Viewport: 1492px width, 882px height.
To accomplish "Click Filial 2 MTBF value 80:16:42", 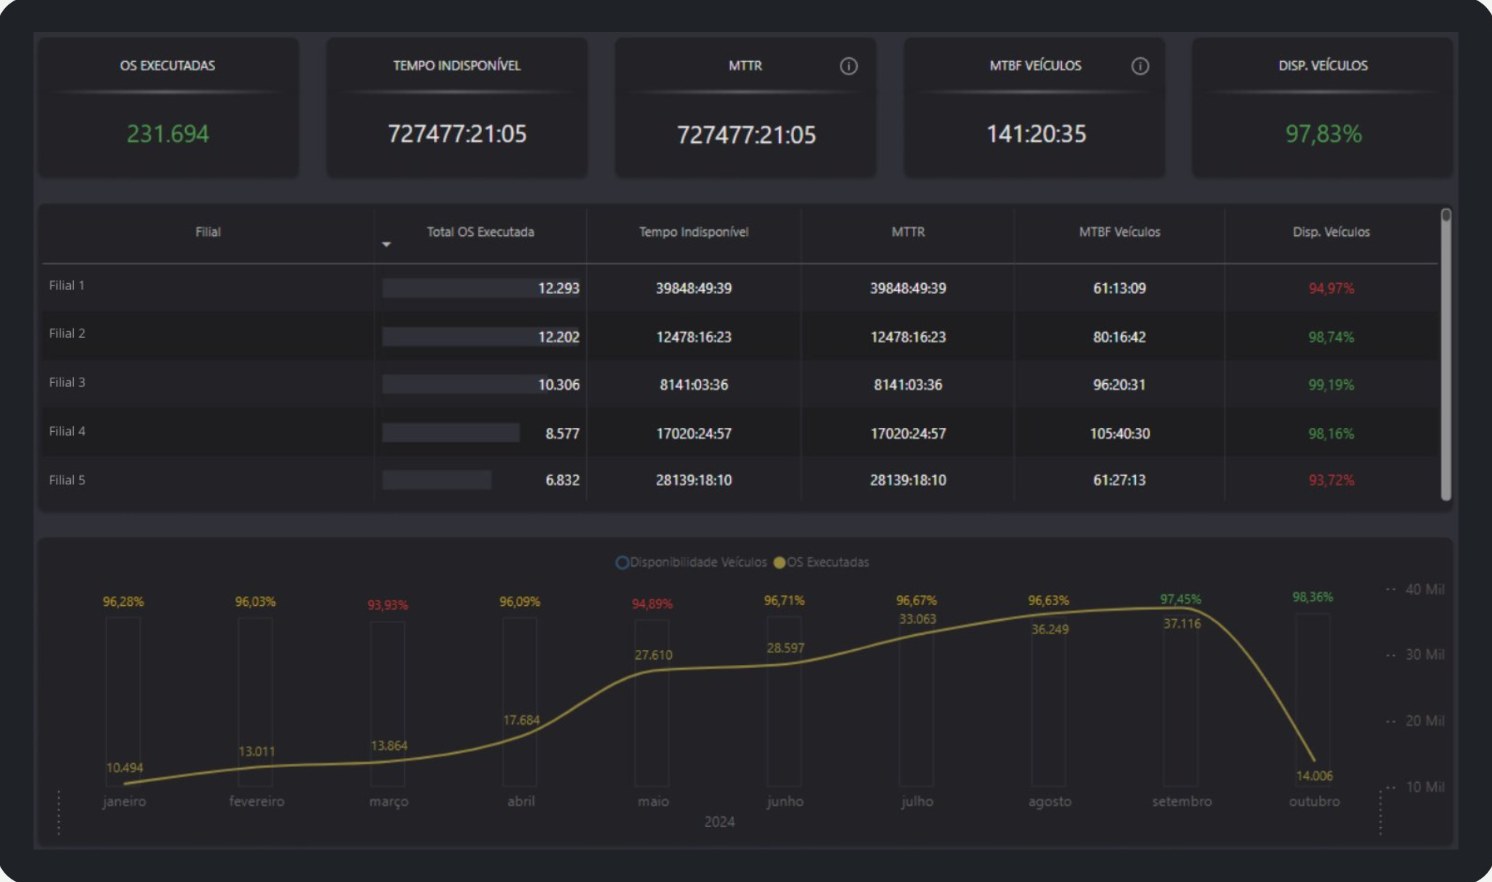I will (1119, 337).
